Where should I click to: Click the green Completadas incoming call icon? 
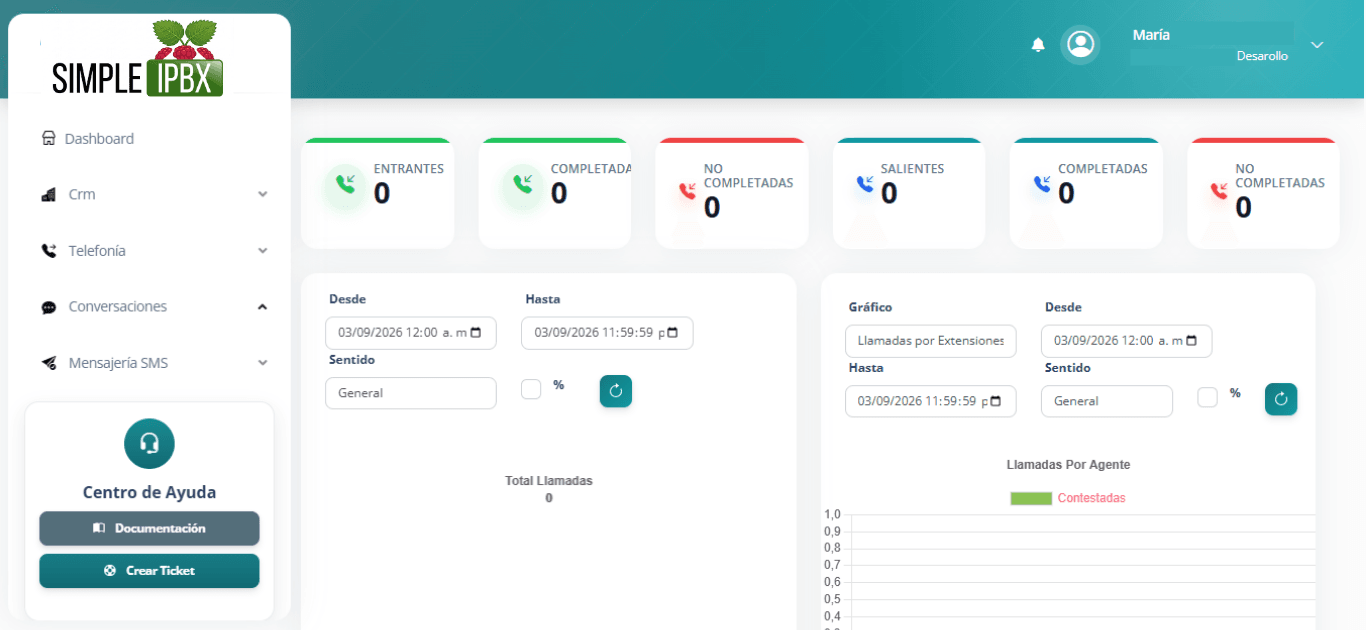coord(522,184)
